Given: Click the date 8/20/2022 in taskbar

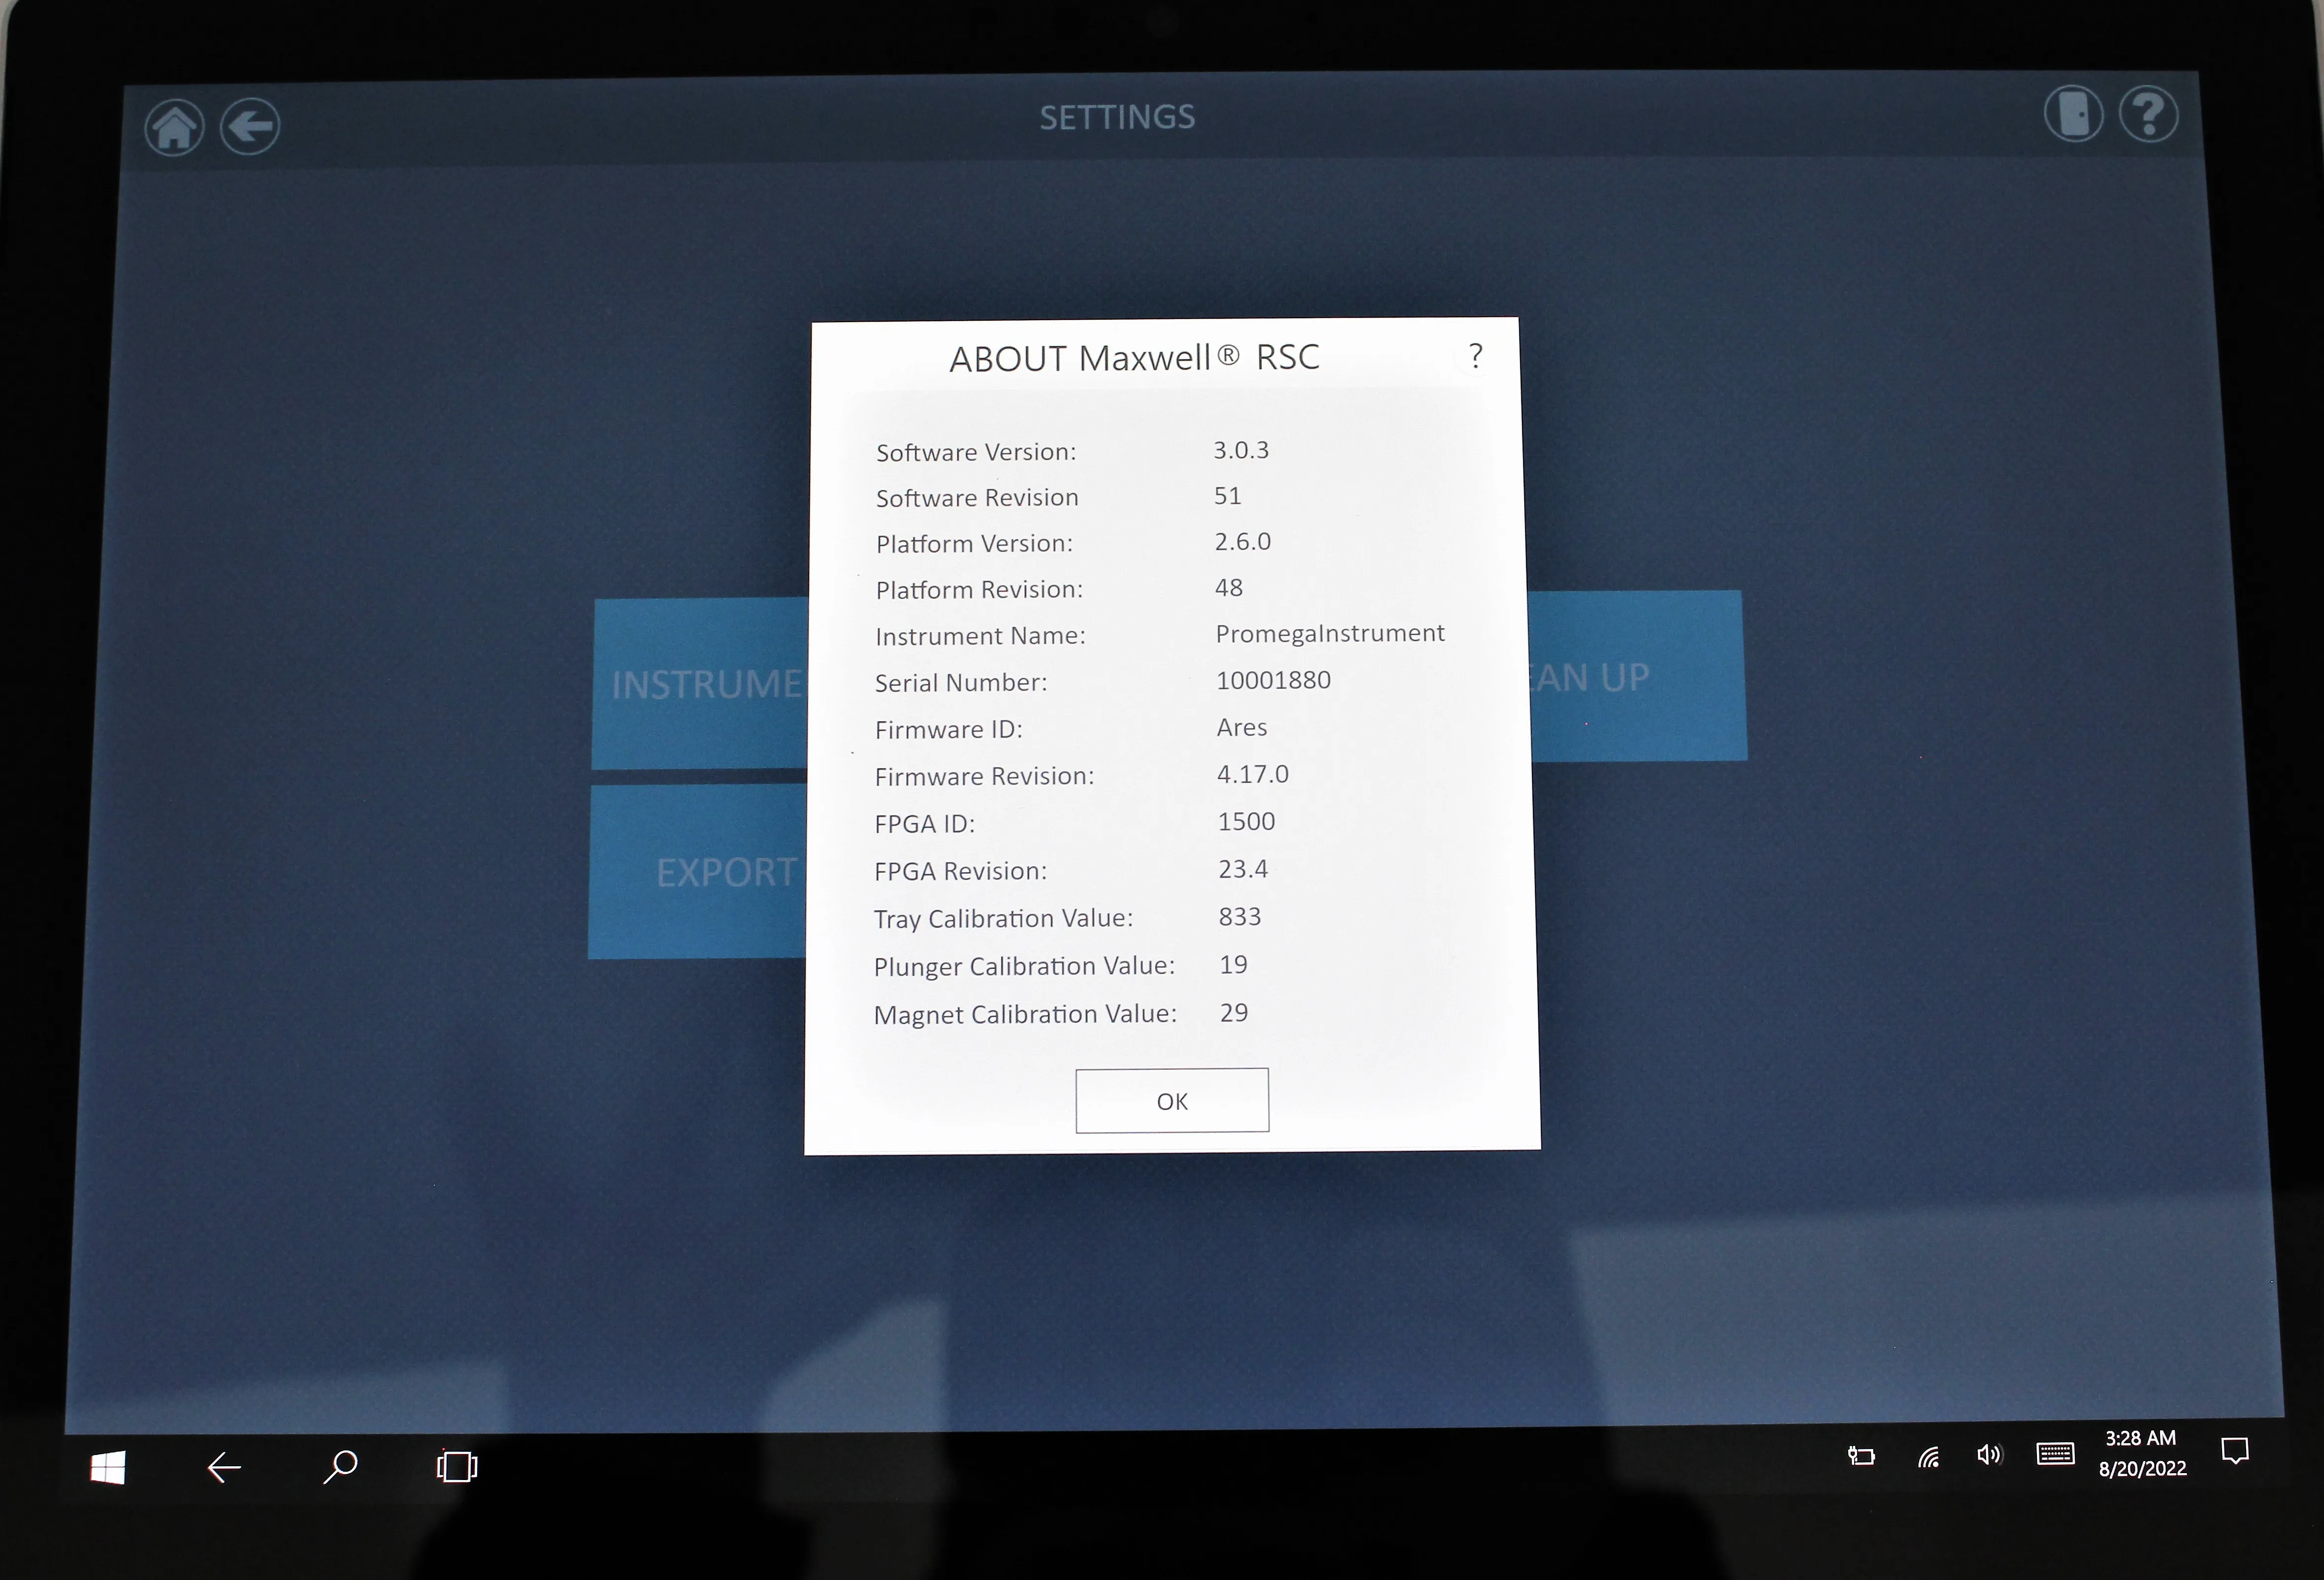Looking at the screenshot, I should click(x=2142, y=1468).
